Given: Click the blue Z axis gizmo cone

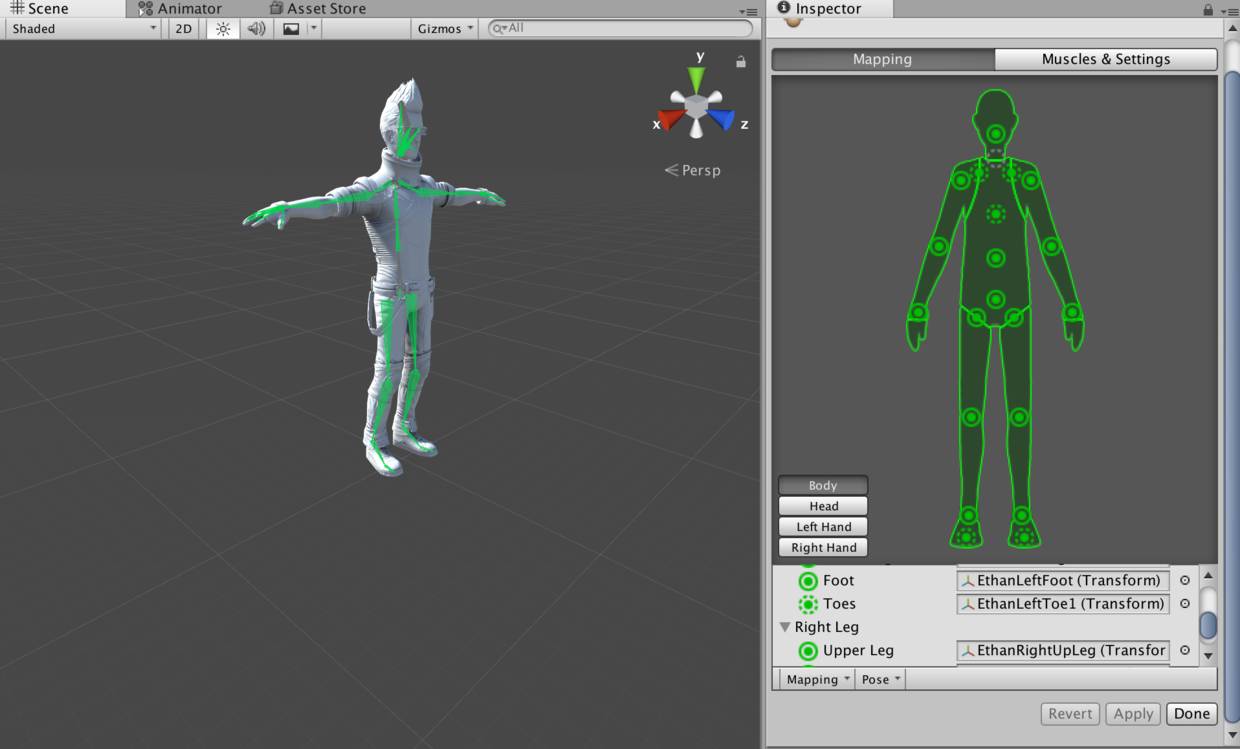Looking at the screenshot, I should tap(722, 120).
